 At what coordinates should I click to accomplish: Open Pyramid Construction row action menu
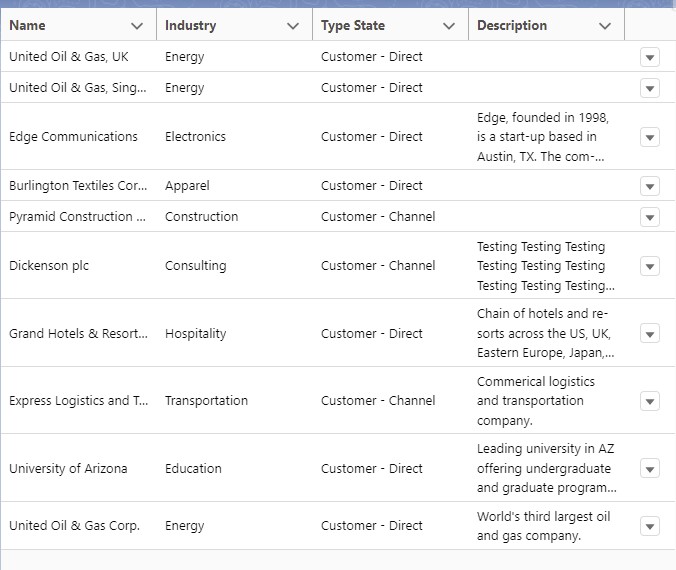tap(650, 217)
